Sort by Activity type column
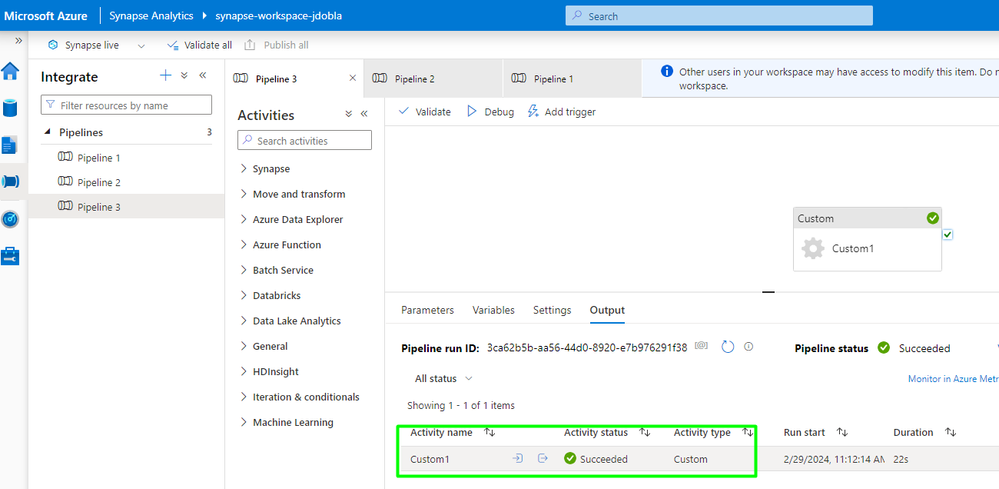The image size is (999, 489). pos(748,432)
